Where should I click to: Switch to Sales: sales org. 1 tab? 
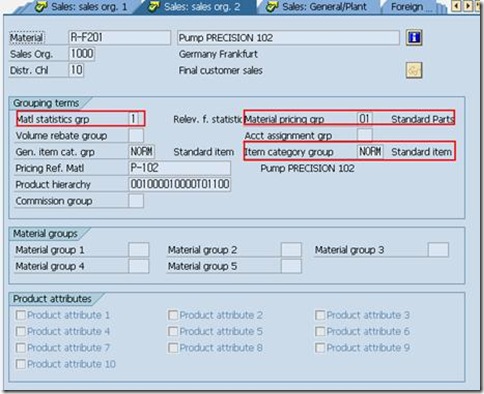coord(82,7)
